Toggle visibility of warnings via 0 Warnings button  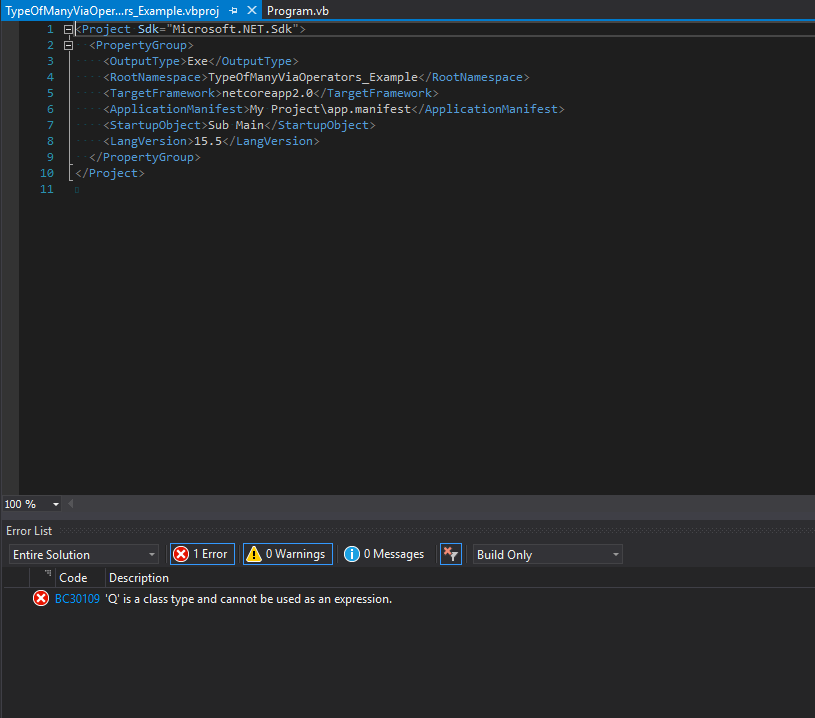(287, 553)
